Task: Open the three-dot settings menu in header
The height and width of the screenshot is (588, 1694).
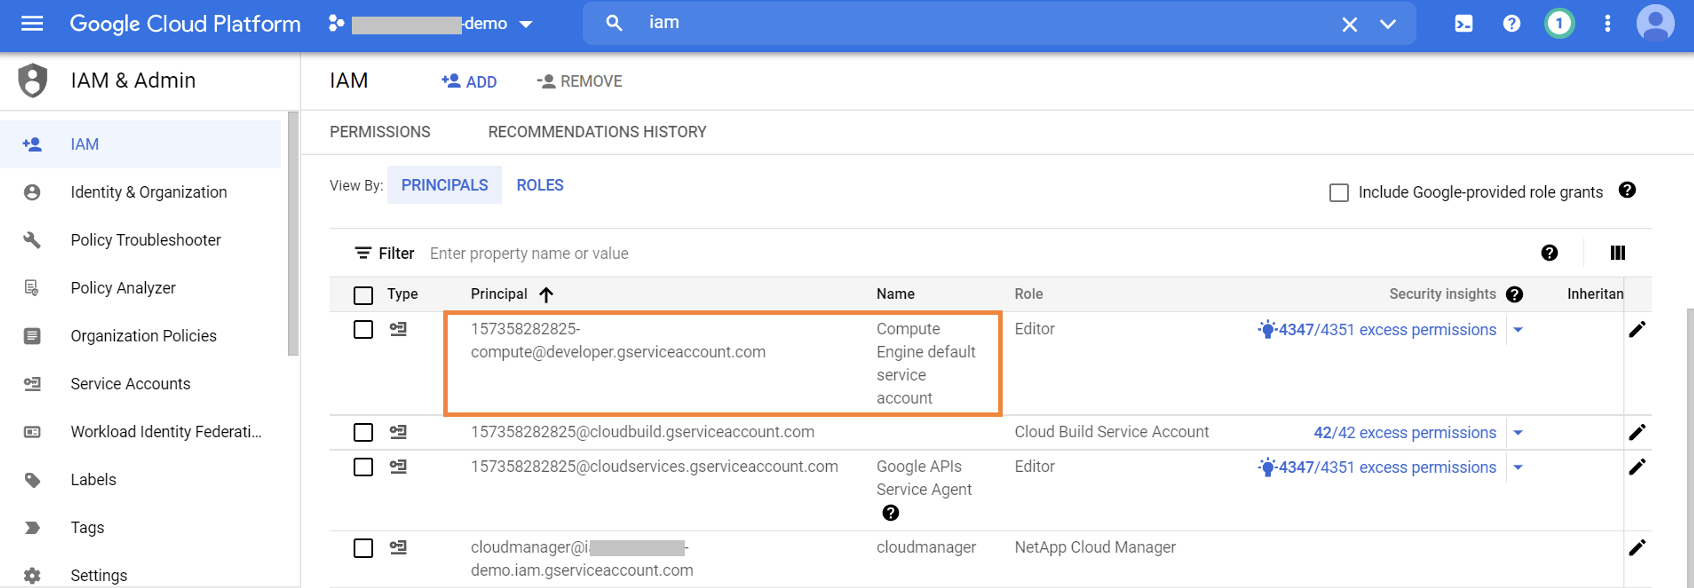Action: pos(1607,23)
